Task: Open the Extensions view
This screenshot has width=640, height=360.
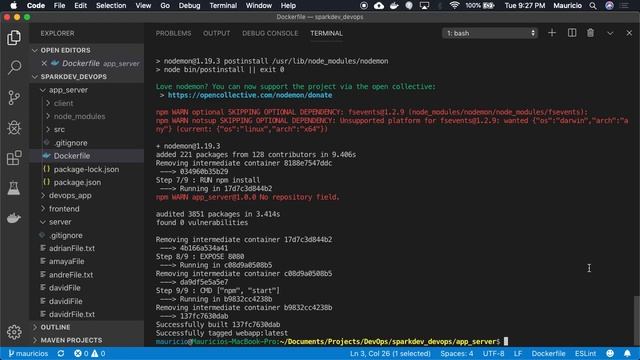Action: click(14, 158)
